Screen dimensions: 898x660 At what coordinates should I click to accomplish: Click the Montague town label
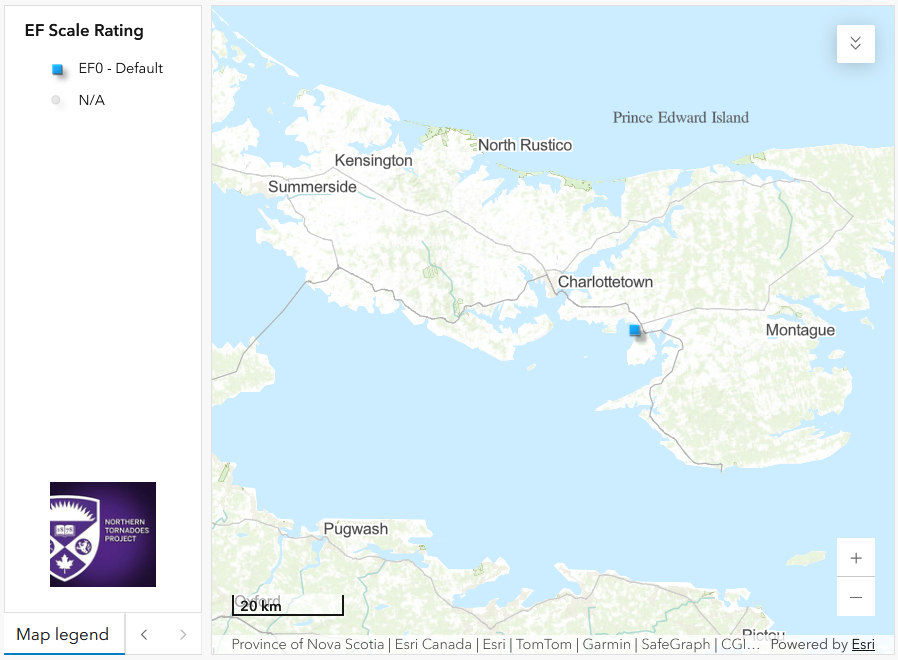point(800,330)
